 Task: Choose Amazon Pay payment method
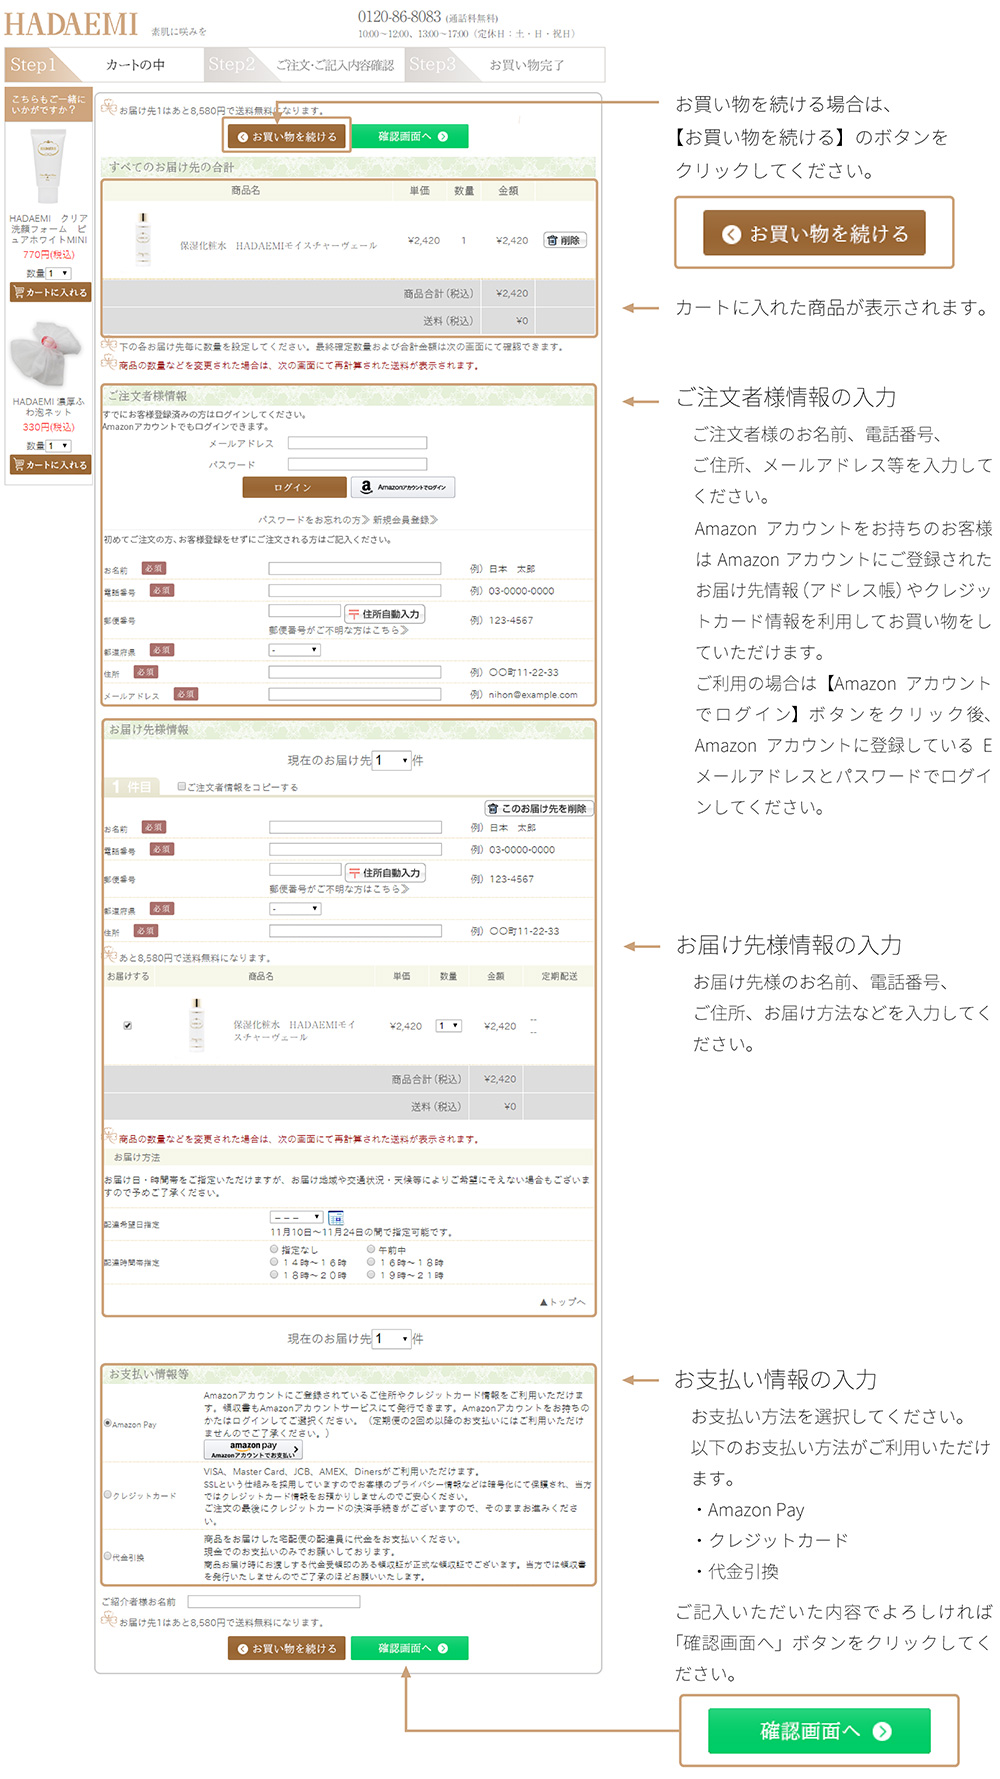click(x=108, y=1423)
